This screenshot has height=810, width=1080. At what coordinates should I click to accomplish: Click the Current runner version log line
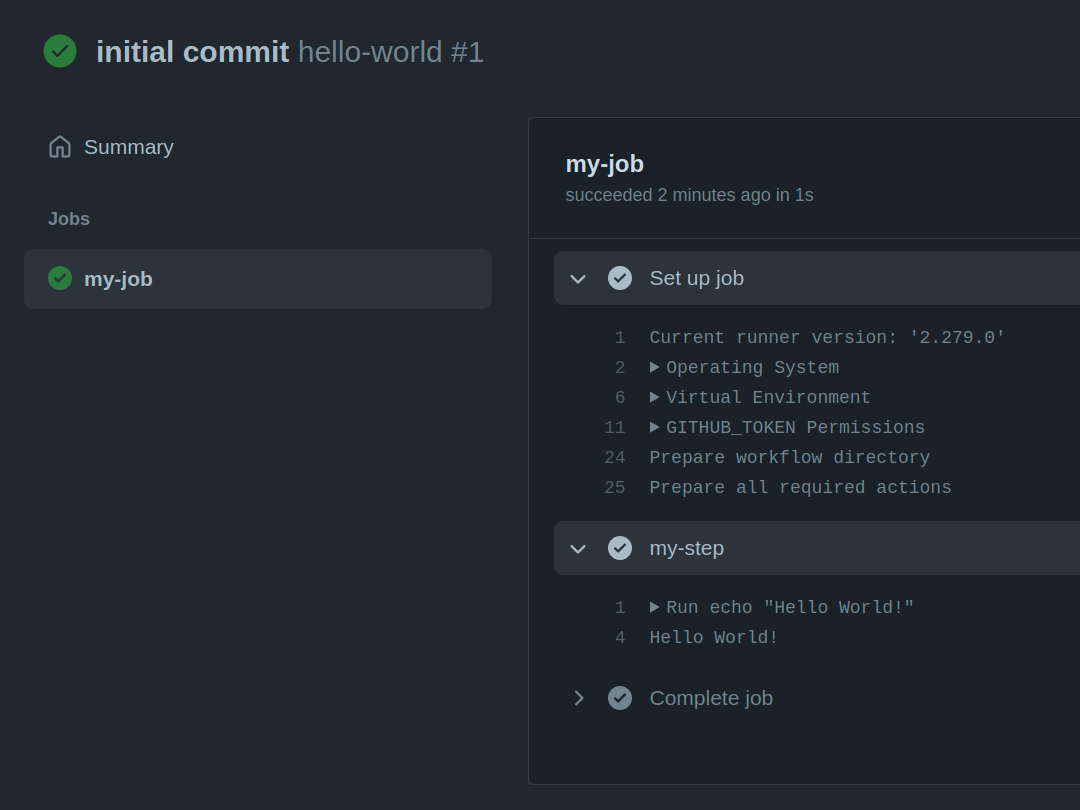pyautogui.click(x=827, y=337)
